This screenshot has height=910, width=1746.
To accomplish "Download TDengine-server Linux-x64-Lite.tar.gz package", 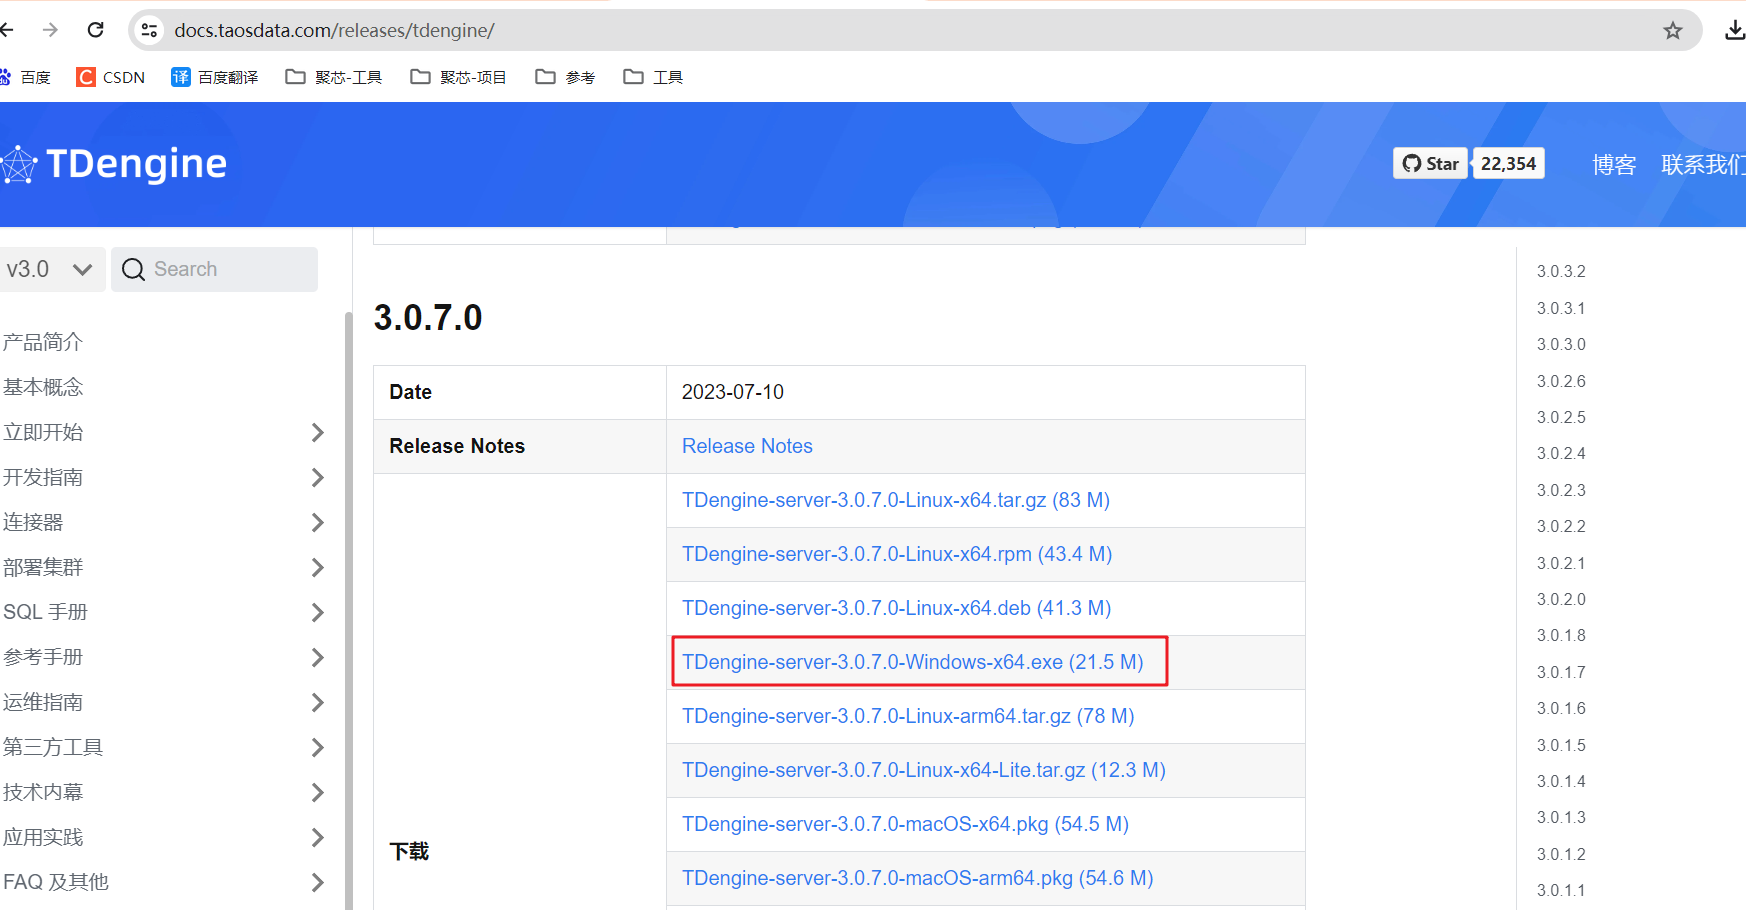I will [x=924, y=770].
